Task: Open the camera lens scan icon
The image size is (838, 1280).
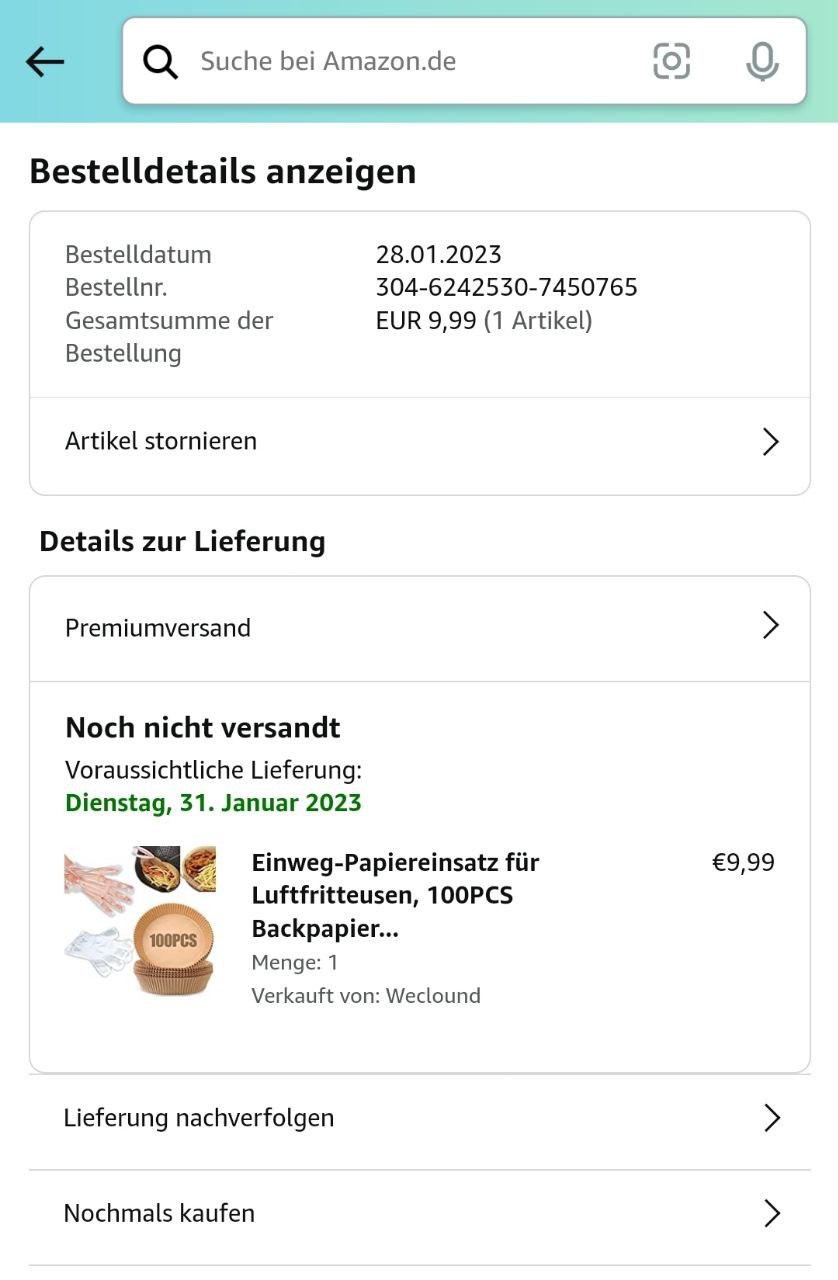Action: coord(672,62)
